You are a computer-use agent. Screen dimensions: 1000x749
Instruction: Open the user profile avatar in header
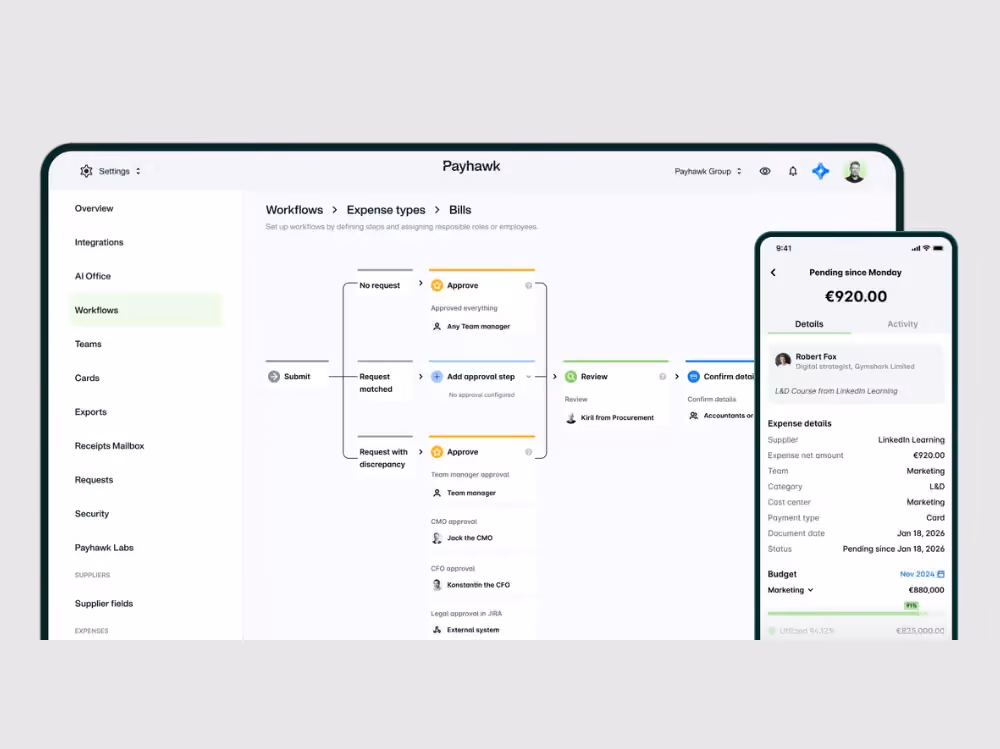[x=855, y=171]
